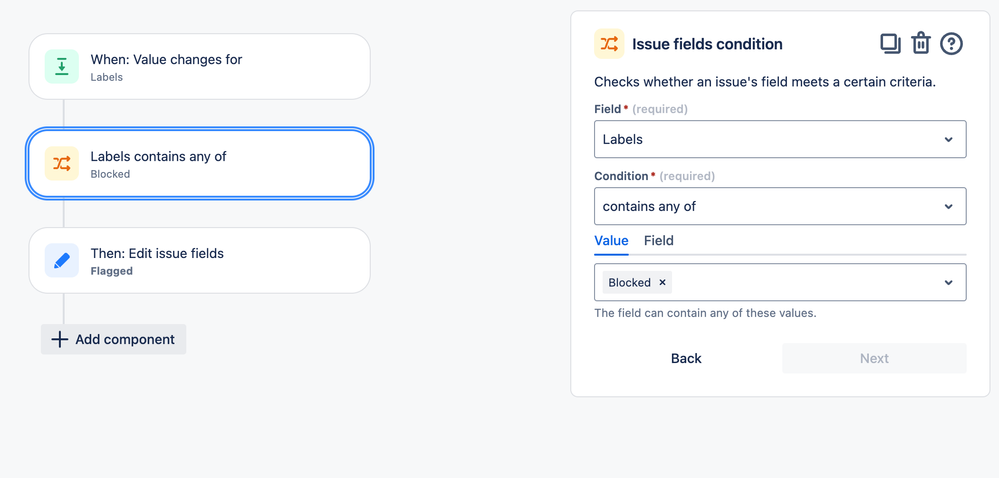Switch to the Field tab
The image size is (999, 478).
[x=659, y=241]
